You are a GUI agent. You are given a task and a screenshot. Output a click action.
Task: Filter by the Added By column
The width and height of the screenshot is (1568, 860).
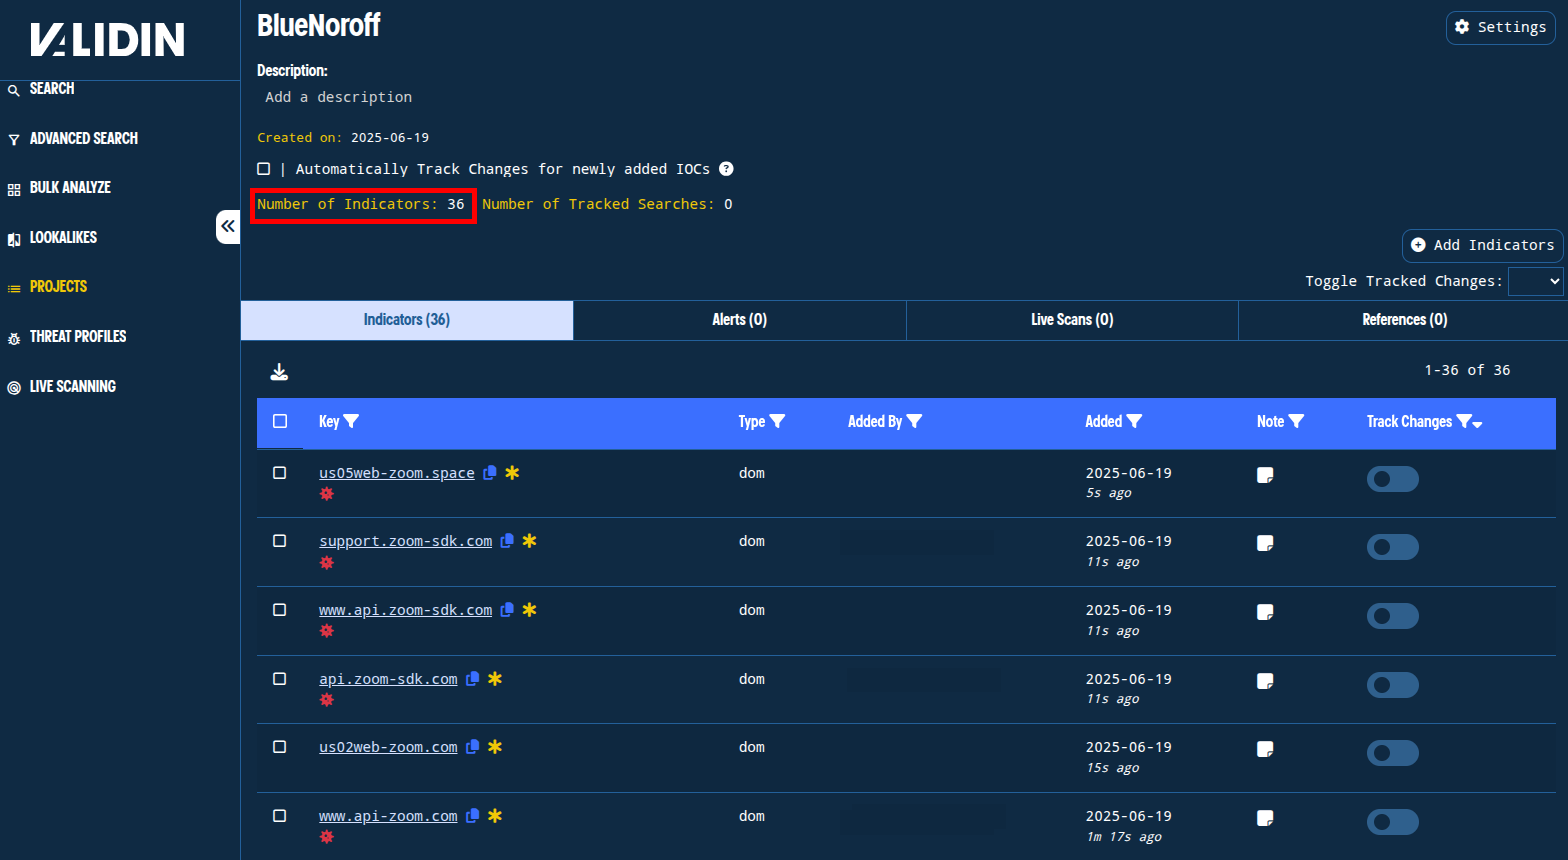point(914,421)
